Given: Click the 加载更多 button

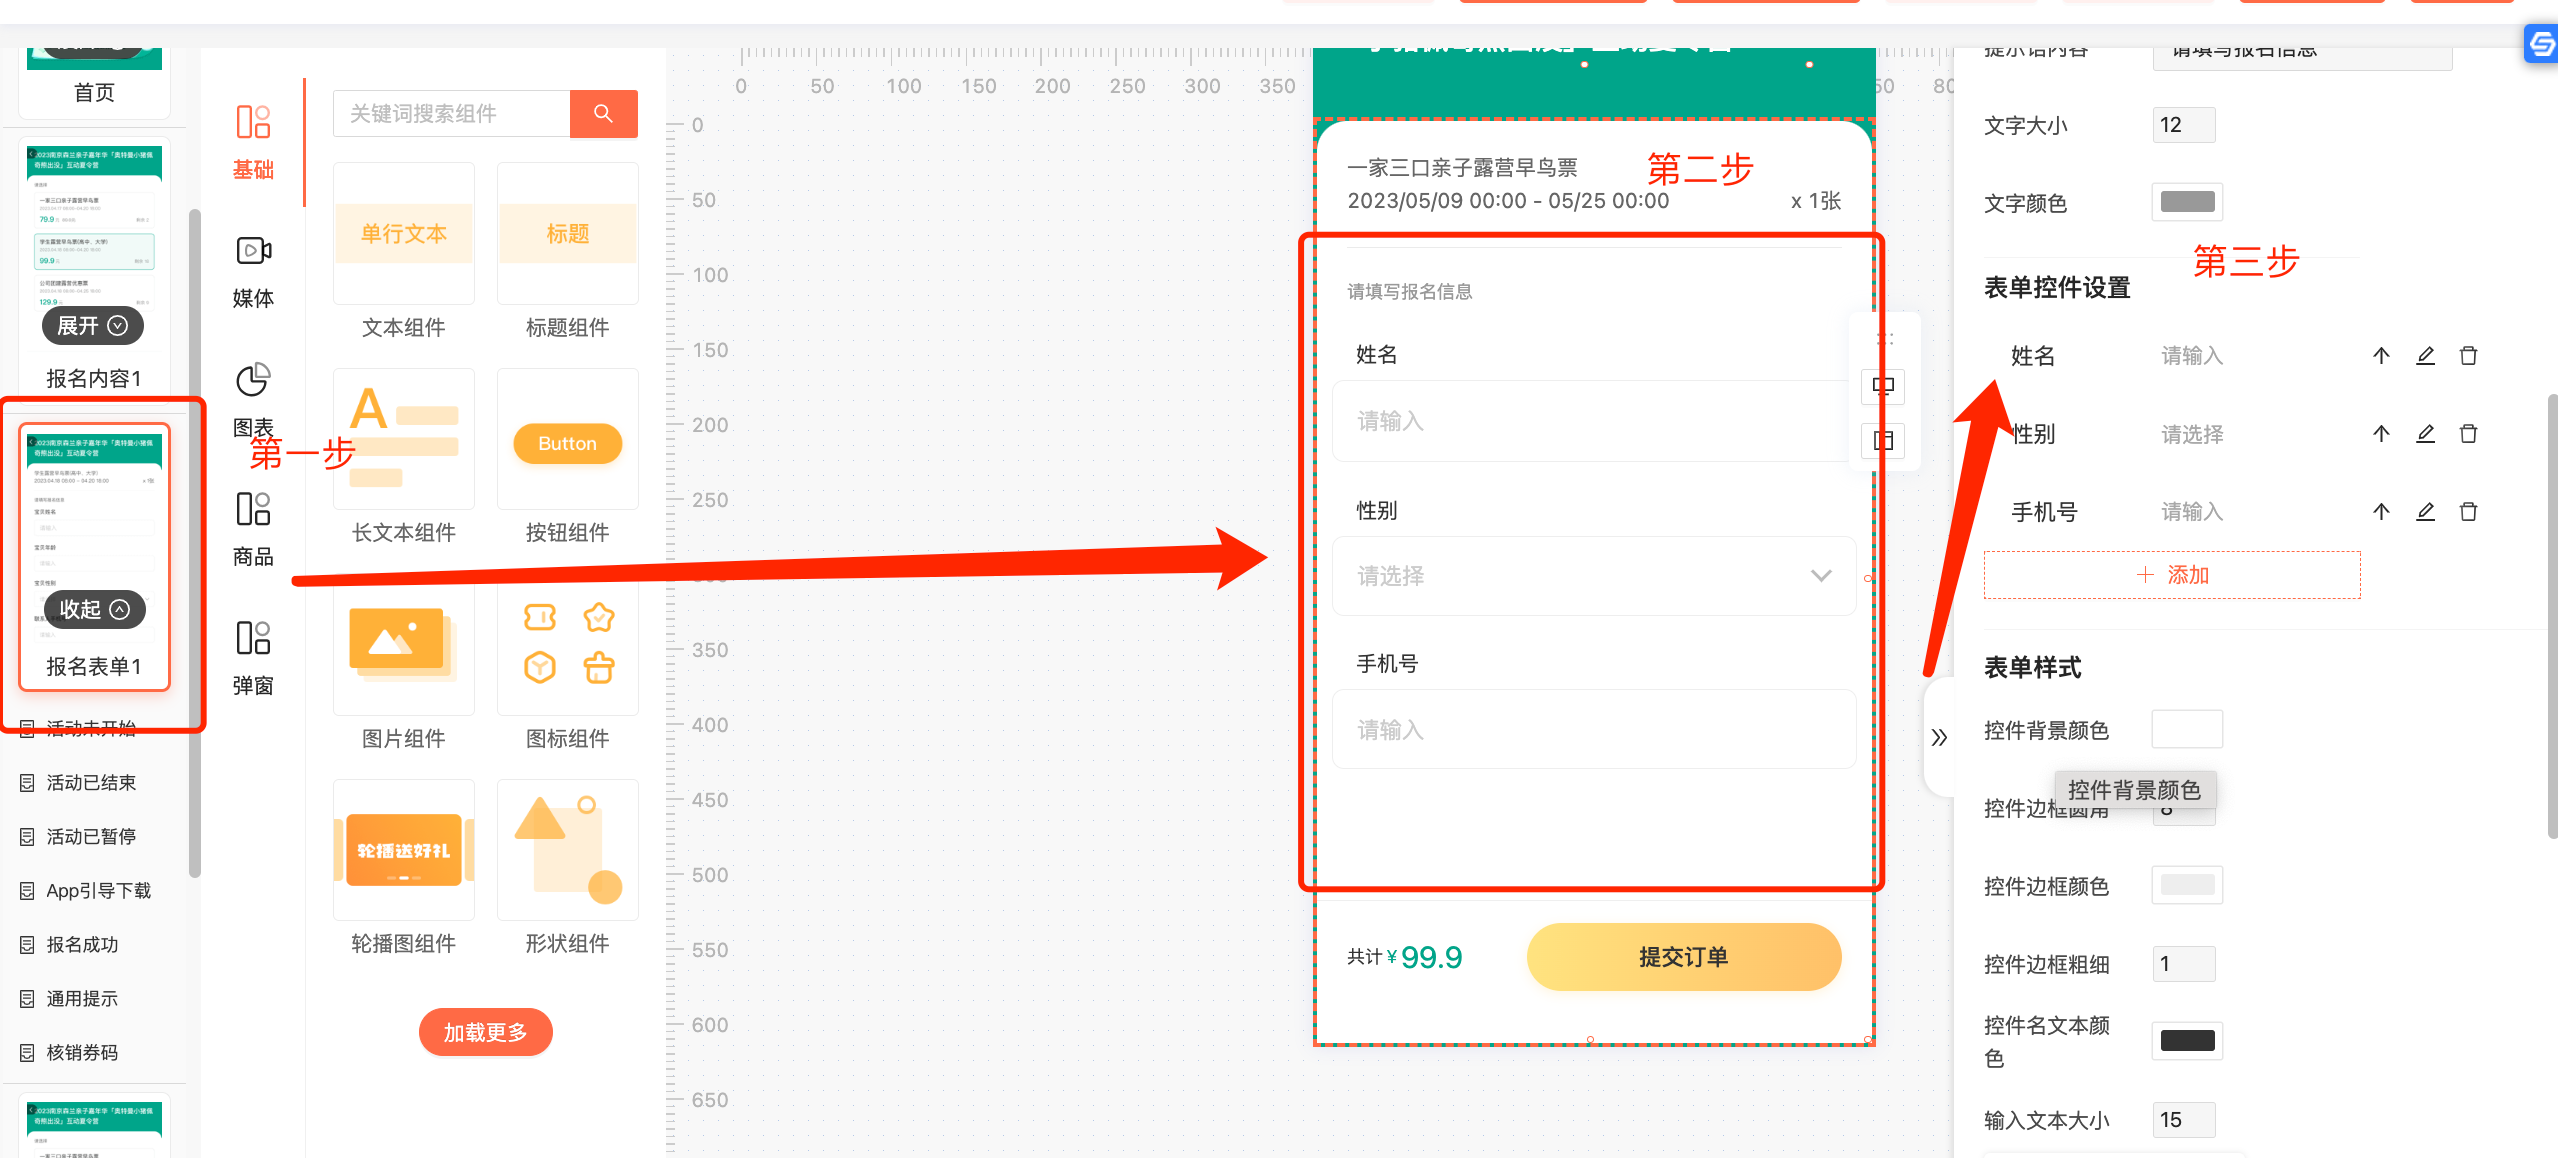Looking at the screenshot, I should pos(485,1032).
